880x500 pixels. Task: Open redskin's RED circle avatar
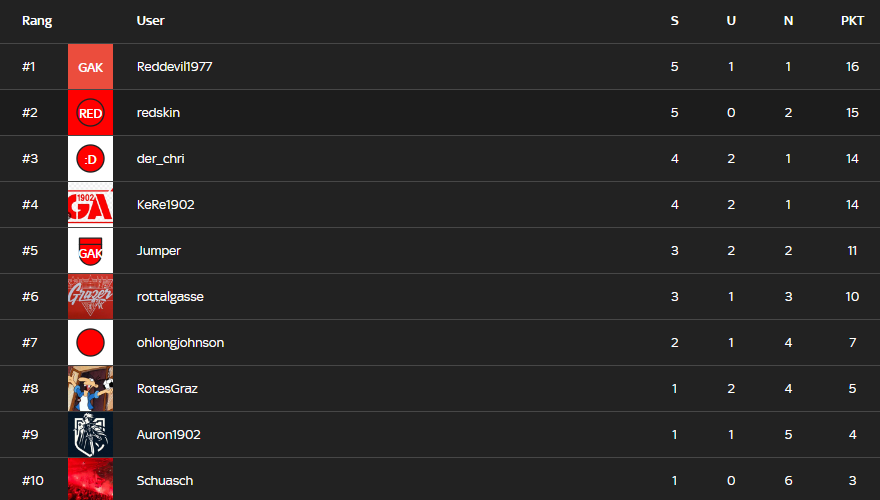(x=90, y=113)
